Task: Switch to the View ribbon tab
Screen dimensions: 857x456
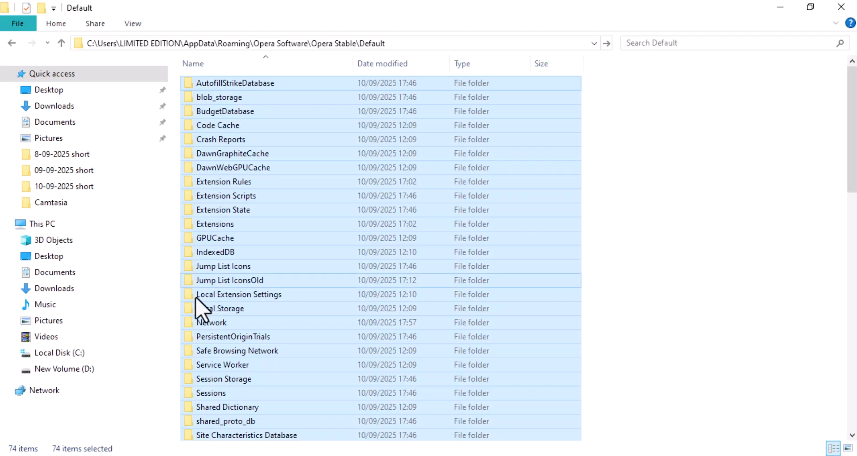Action: point(132,22)
